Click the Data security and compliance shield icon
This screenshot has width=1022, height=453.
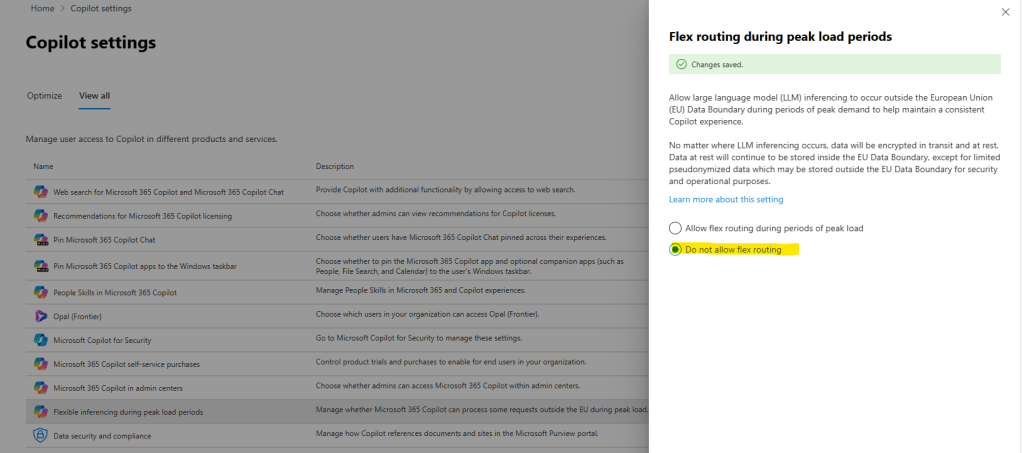point(41,436)
